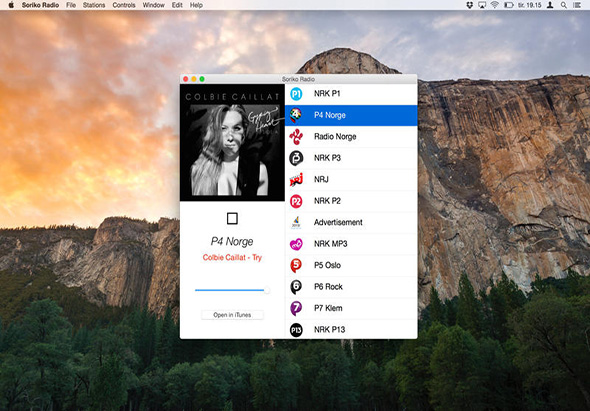Click the Open in iTunes button
Screen dimensions: 590x411
coord(232,315)
